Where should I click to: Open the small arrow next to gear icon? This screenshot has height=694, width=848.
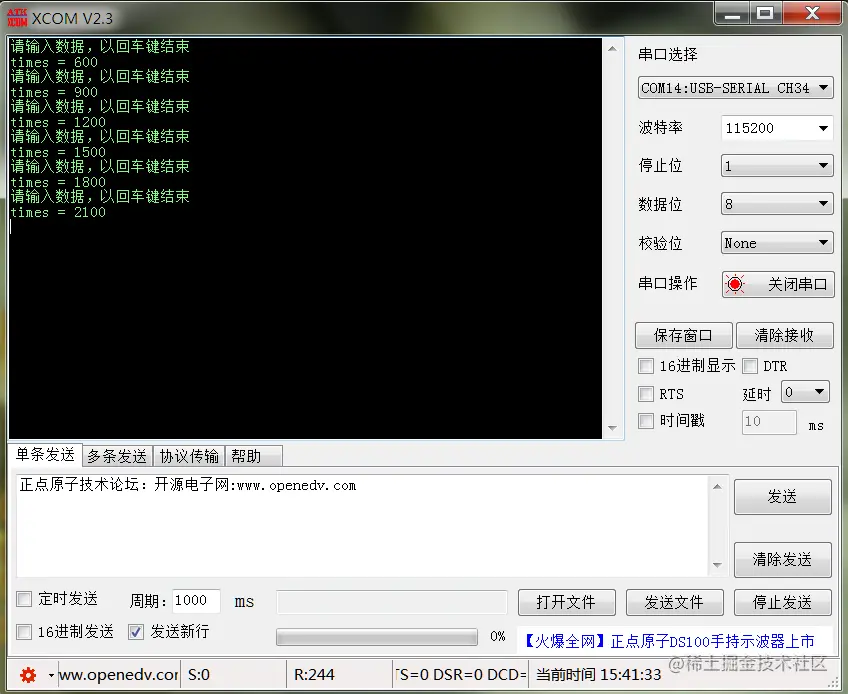tap(51, 675)
